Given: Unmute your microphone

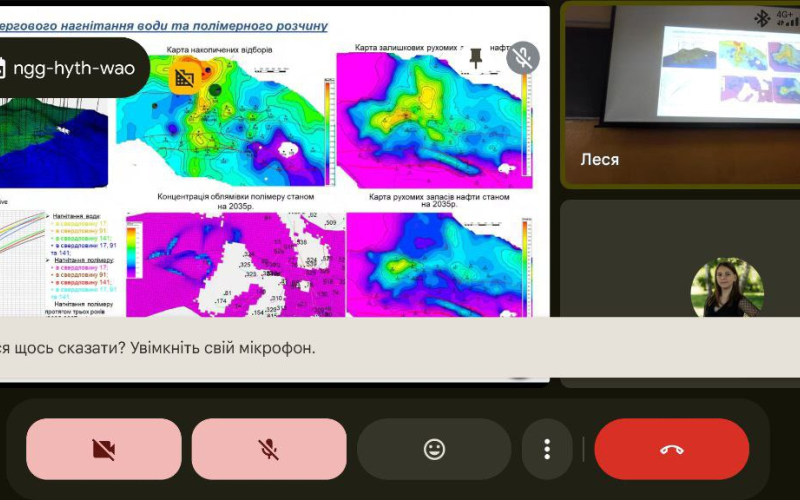Looking at the screenshot, I should [268, 449].
